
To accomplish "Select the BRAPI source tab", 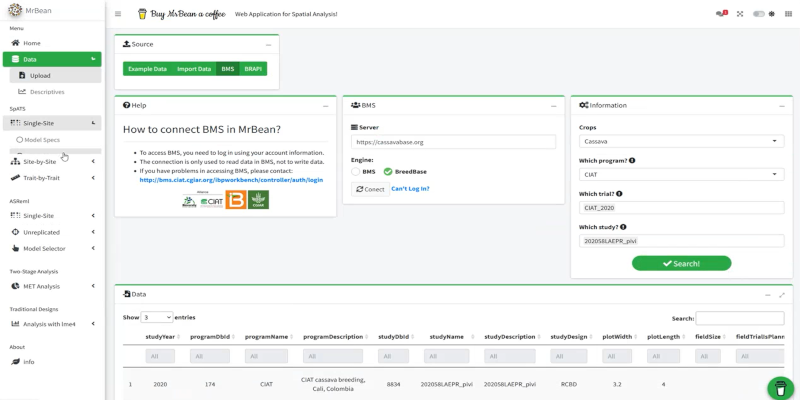I will pyautogui.click(x=253, y=69).
